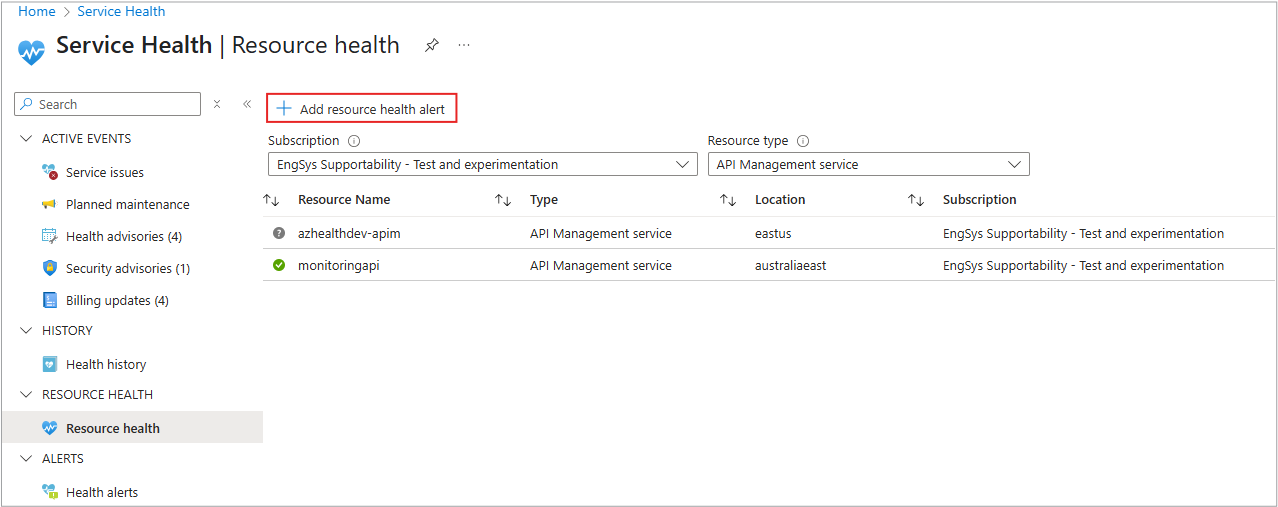Click Add resource health alert button
This screenshot has width=1278, height=507.
tap(361, 109)
